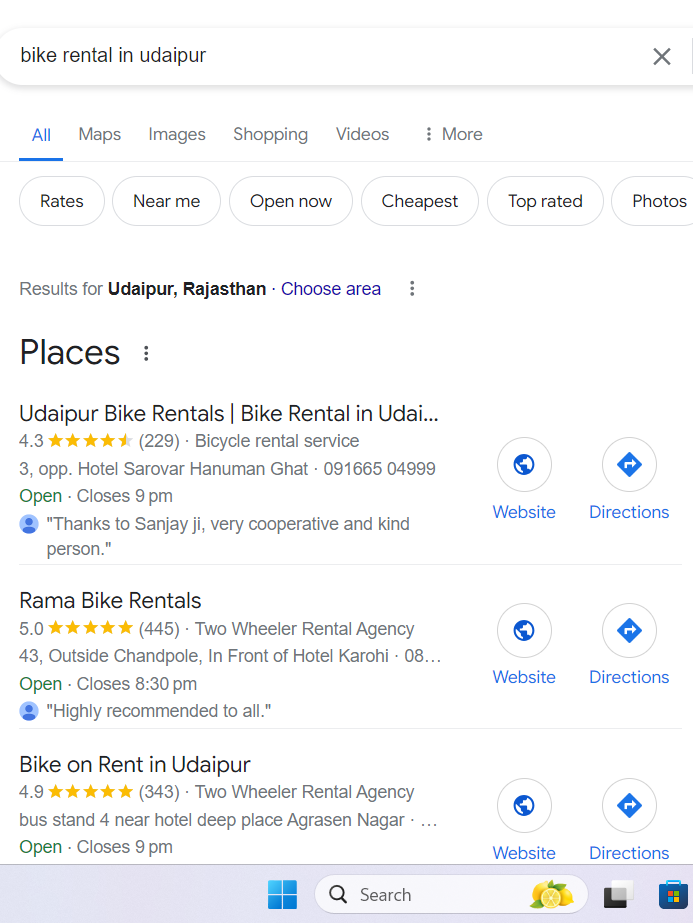Enable the Cheapest filter chip
Image resolution: width=693 pixels, height=923 pixels.
(419, 201)
